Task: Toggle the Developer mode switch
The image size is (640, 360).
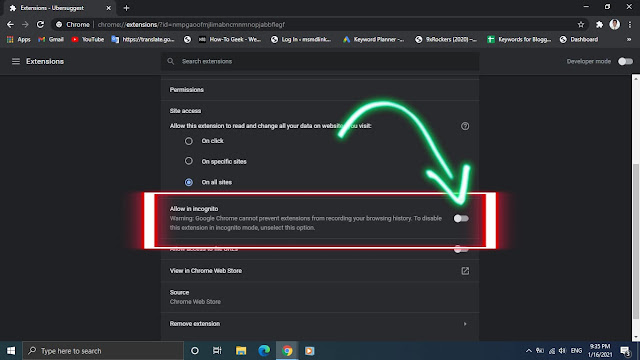Action: (625, 61)
